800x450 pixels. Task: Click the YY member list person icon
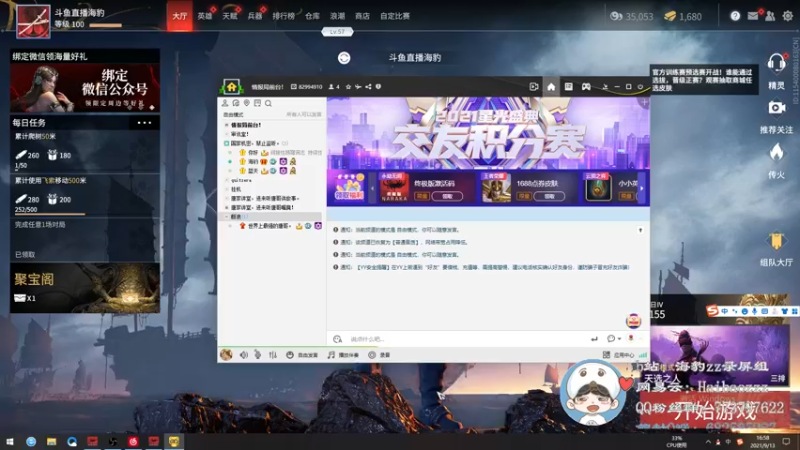point(225,103)
